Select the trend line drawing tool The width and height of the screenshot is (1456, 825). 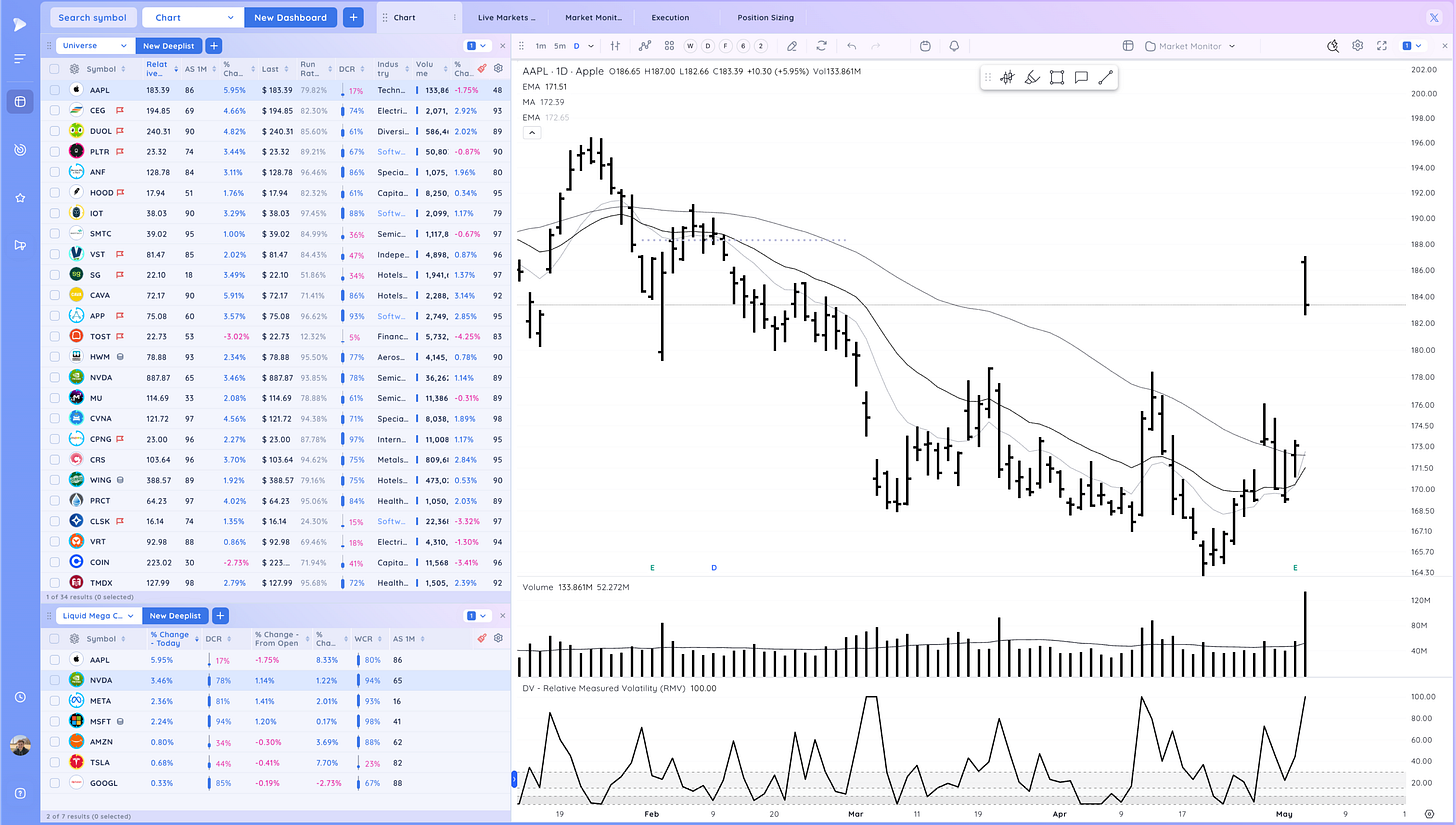click(1105, 77)
